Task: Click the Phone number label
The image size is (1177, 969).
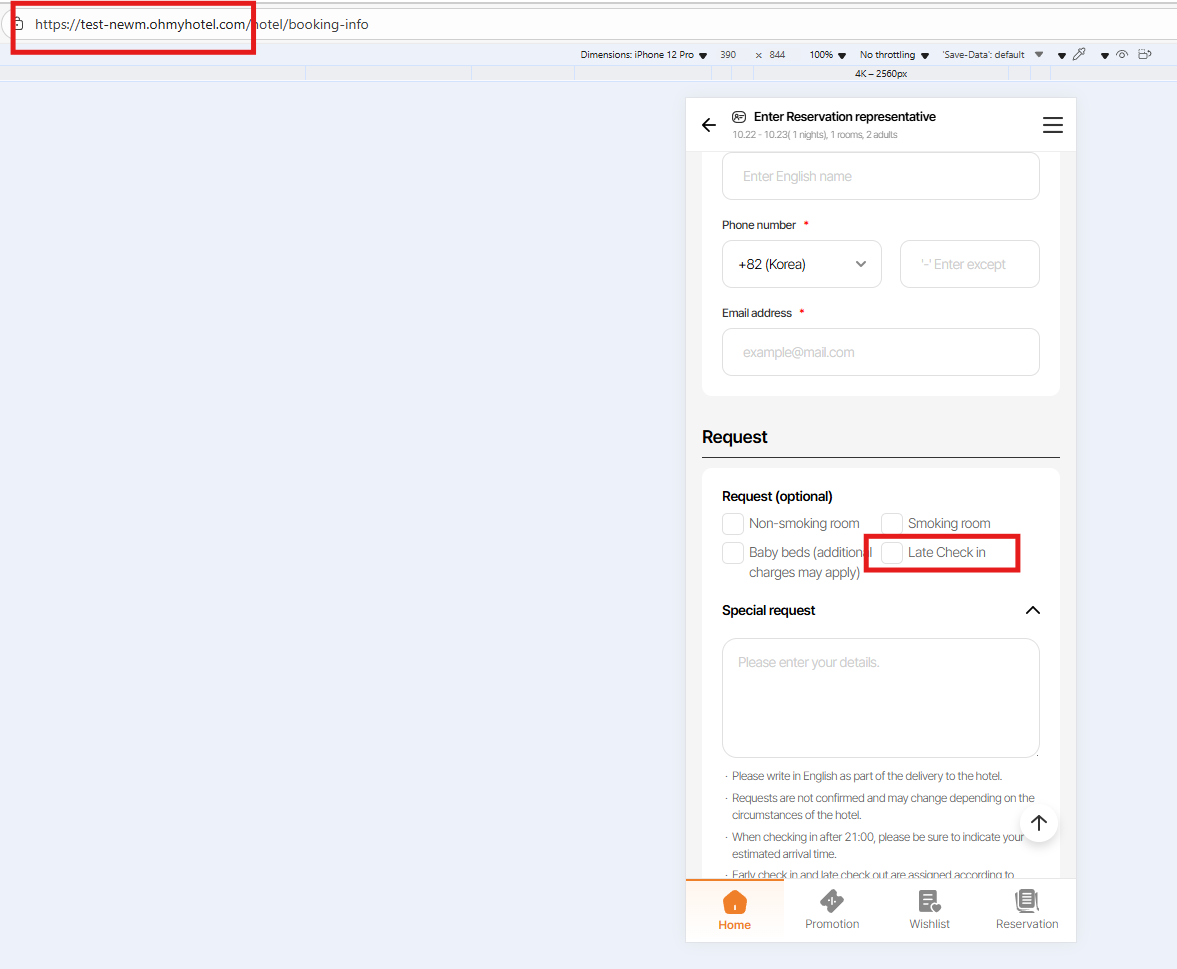Action: [x=759, y=225]
